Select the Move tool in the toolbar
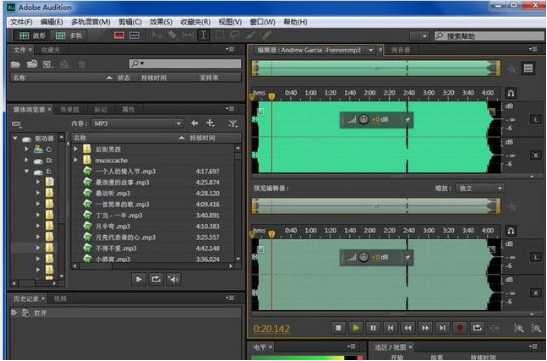 (x=156, y=35)
